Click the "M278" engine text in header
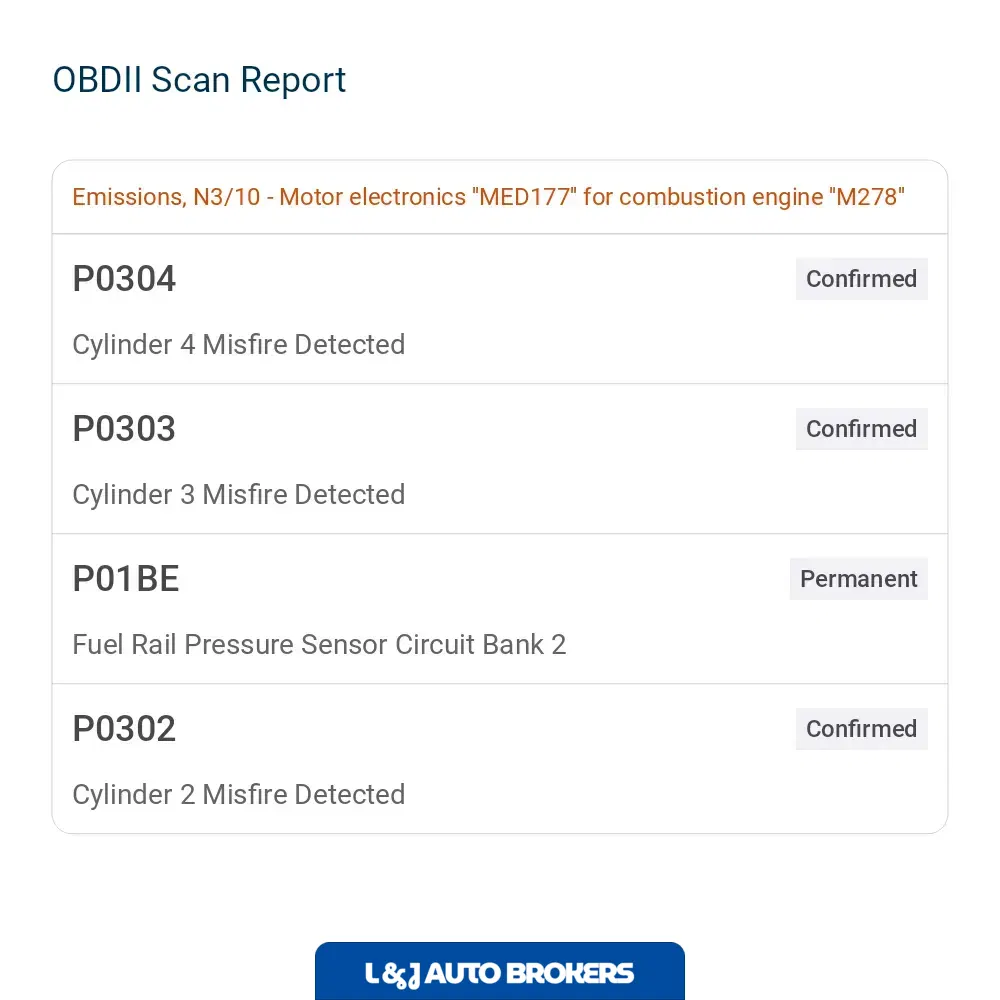Viewport: 1000px width, 1000px height. click(x=867, y=197)
